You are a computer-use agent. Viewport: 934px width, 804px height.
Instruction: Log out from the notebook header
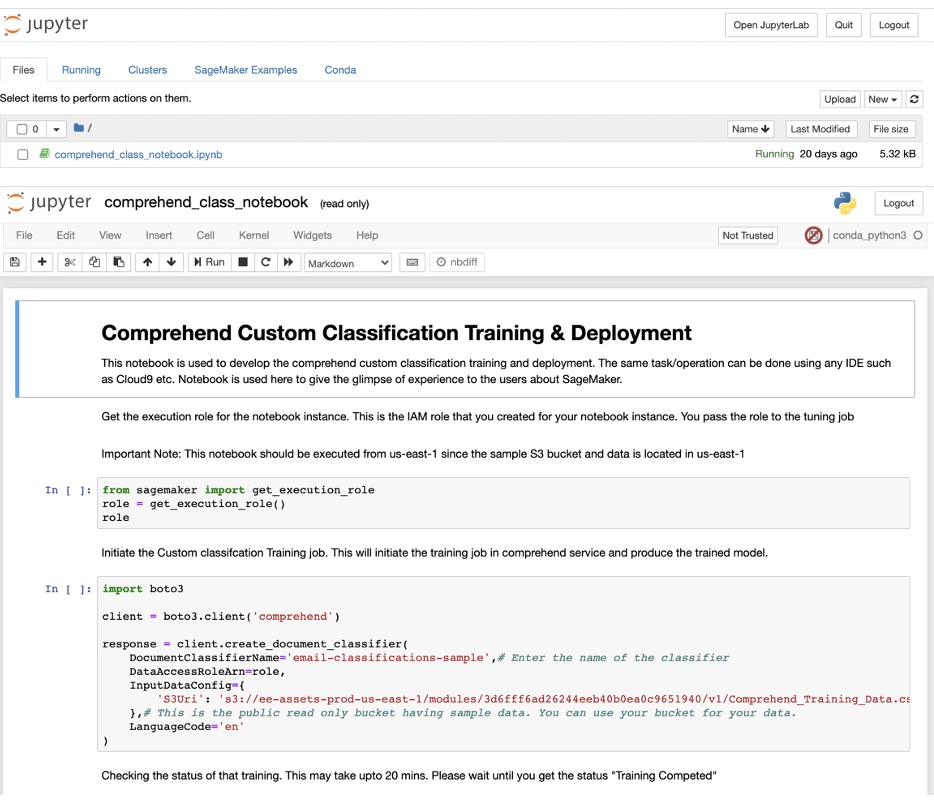pyautogui.click(x=898, y=203)
